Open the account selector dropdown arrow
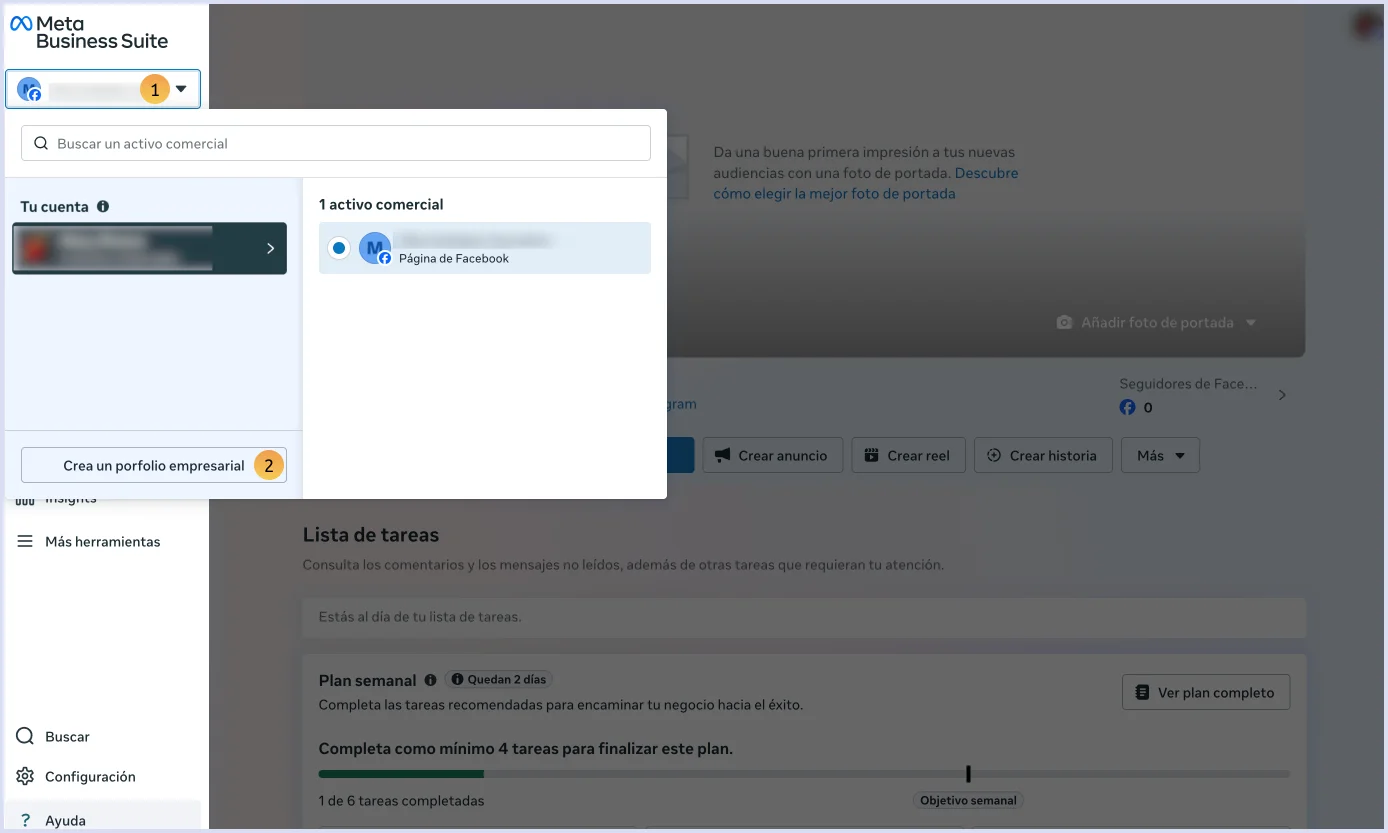1388x833 pixels. point(181,89)
